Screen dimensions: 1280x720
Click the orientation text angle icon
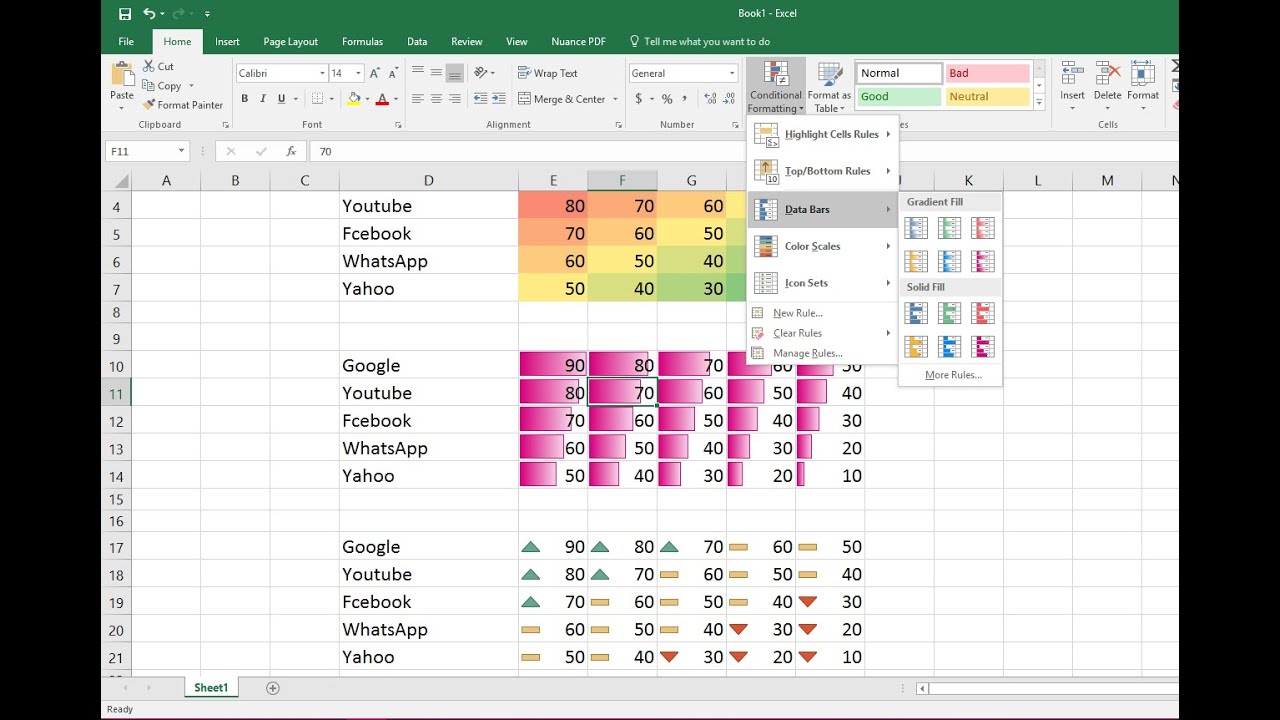(x=482, y=73)
